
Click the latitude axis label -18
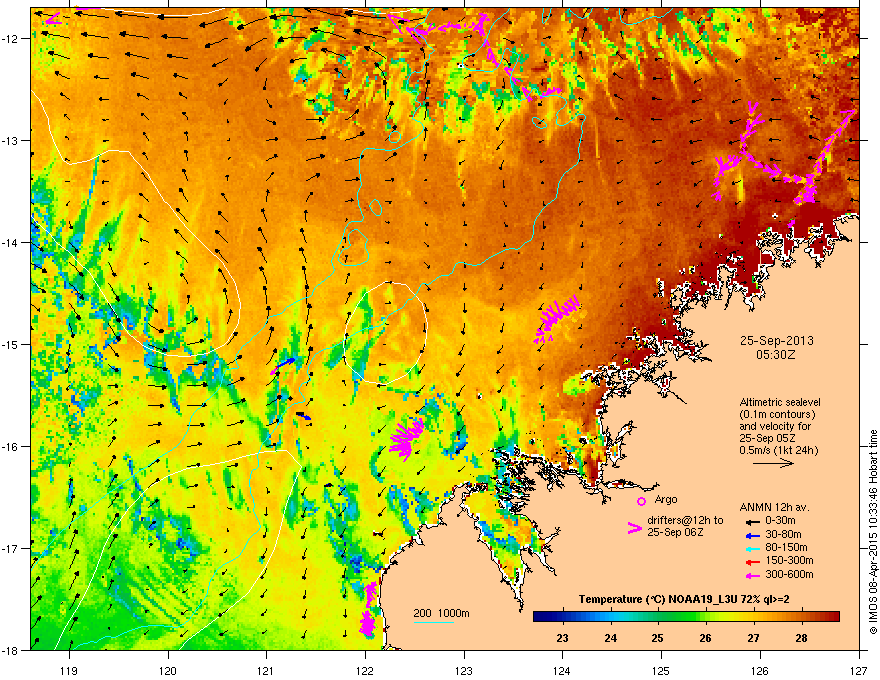(11, 650)
